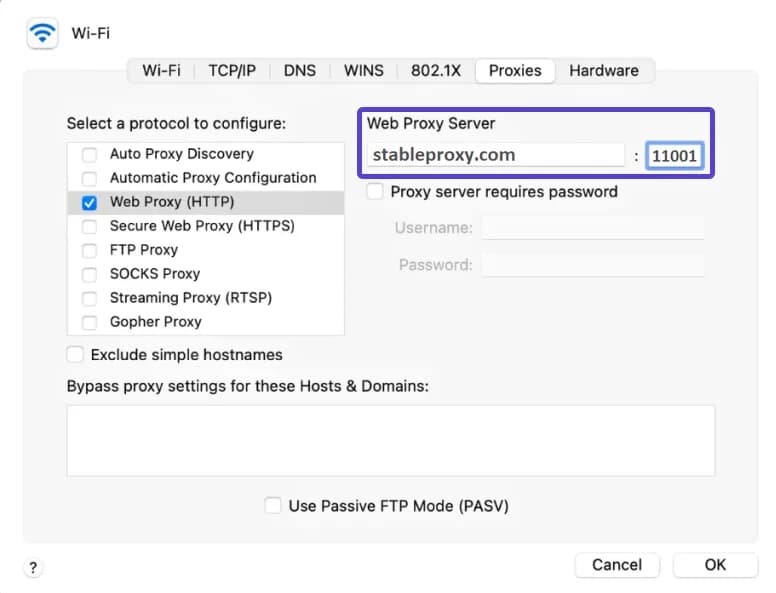776x593 pixels.
Task: Toggle Exclude simple hostnames
Action: tap(75, 355)
